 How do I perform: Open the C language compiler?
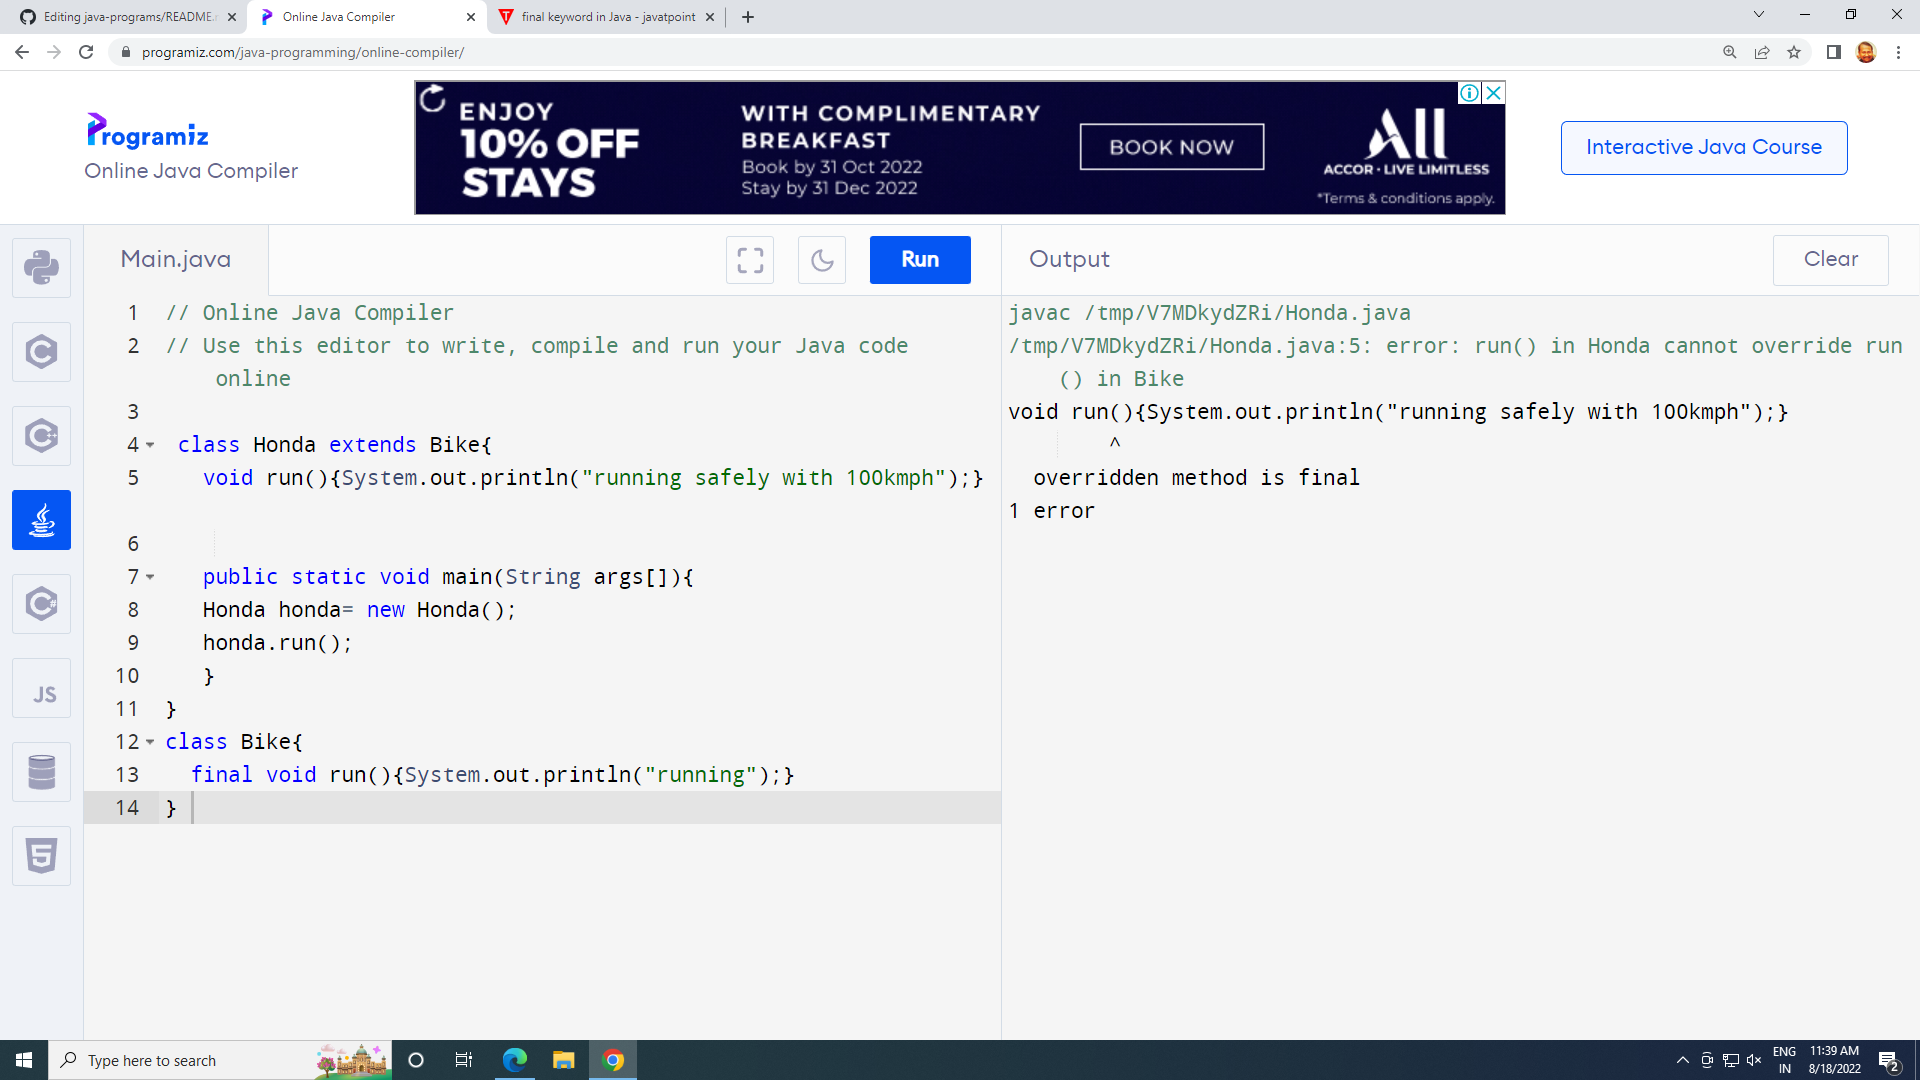coord(41,351)
